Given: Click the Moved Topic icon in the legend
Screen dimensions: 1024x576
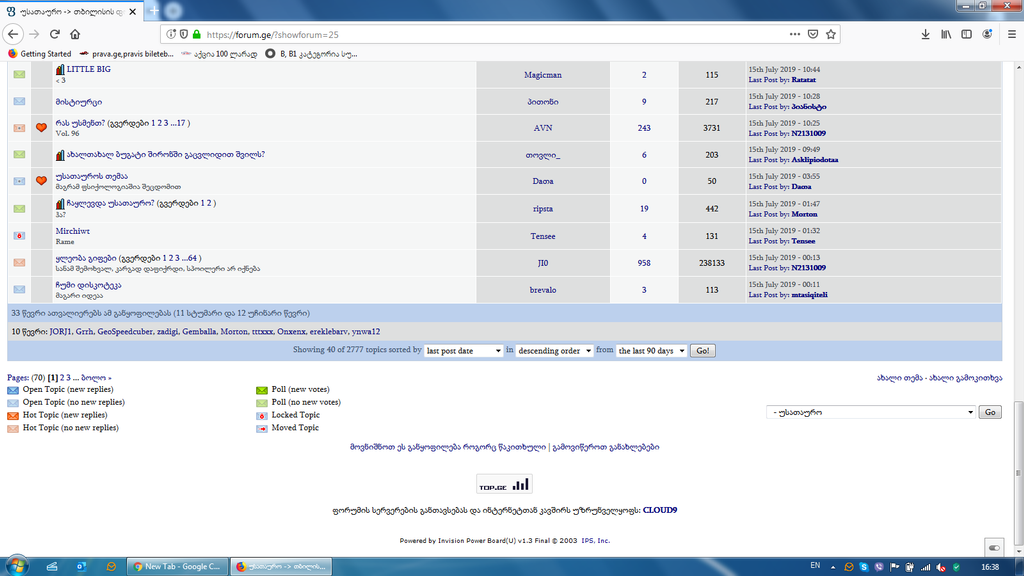Looking at the screenshot, I should point(262,427).
